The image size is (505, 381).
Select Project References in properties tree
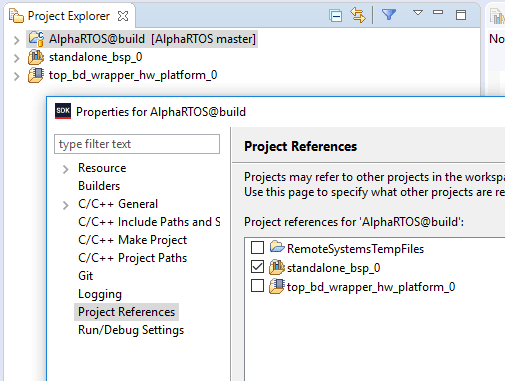[x=126, y=312]
